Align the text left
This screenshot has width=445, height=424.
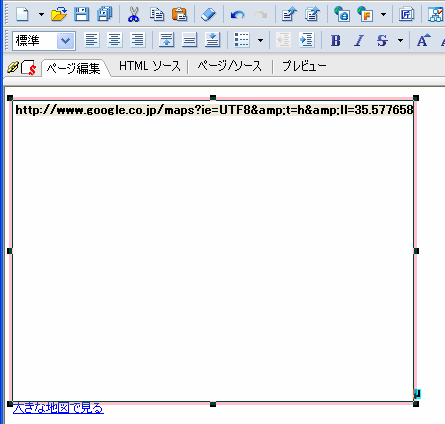92,40
